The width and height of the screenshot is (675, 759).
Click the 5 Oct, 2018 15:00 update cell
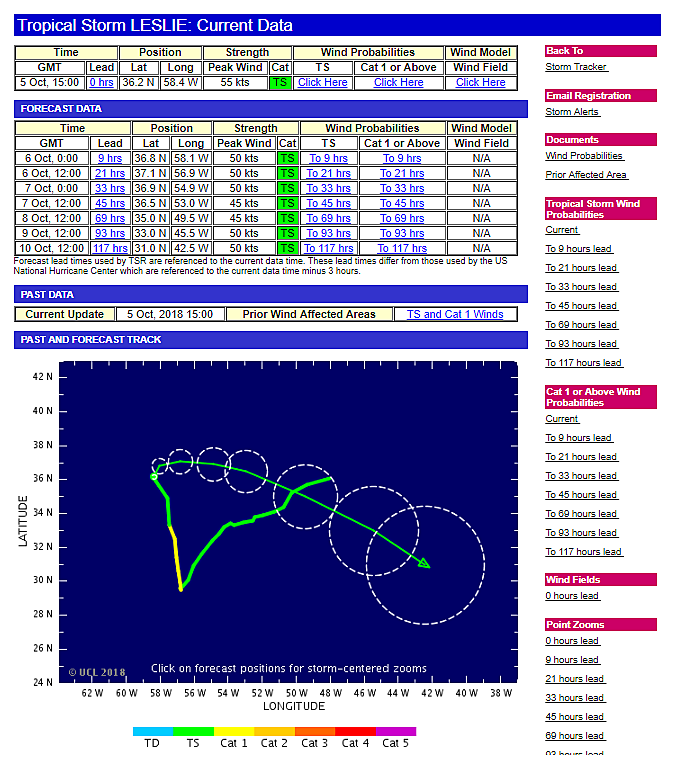click(x=170, y=315)
